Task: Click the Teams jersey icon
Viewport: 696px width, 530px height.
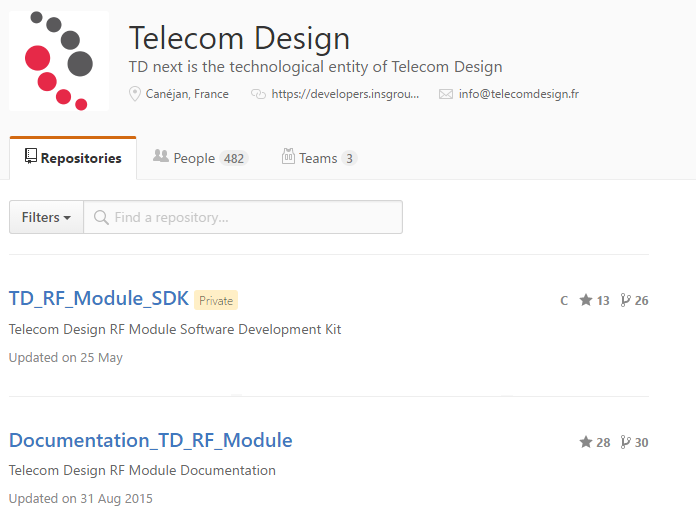Action: 288,156
